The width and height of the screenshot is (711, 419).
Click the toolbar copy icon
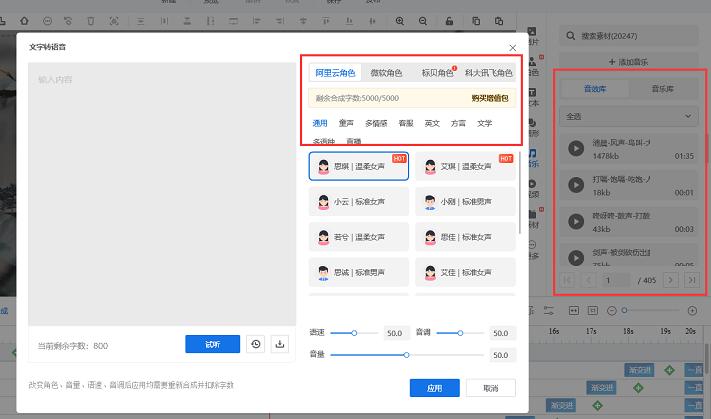(476, 21)
